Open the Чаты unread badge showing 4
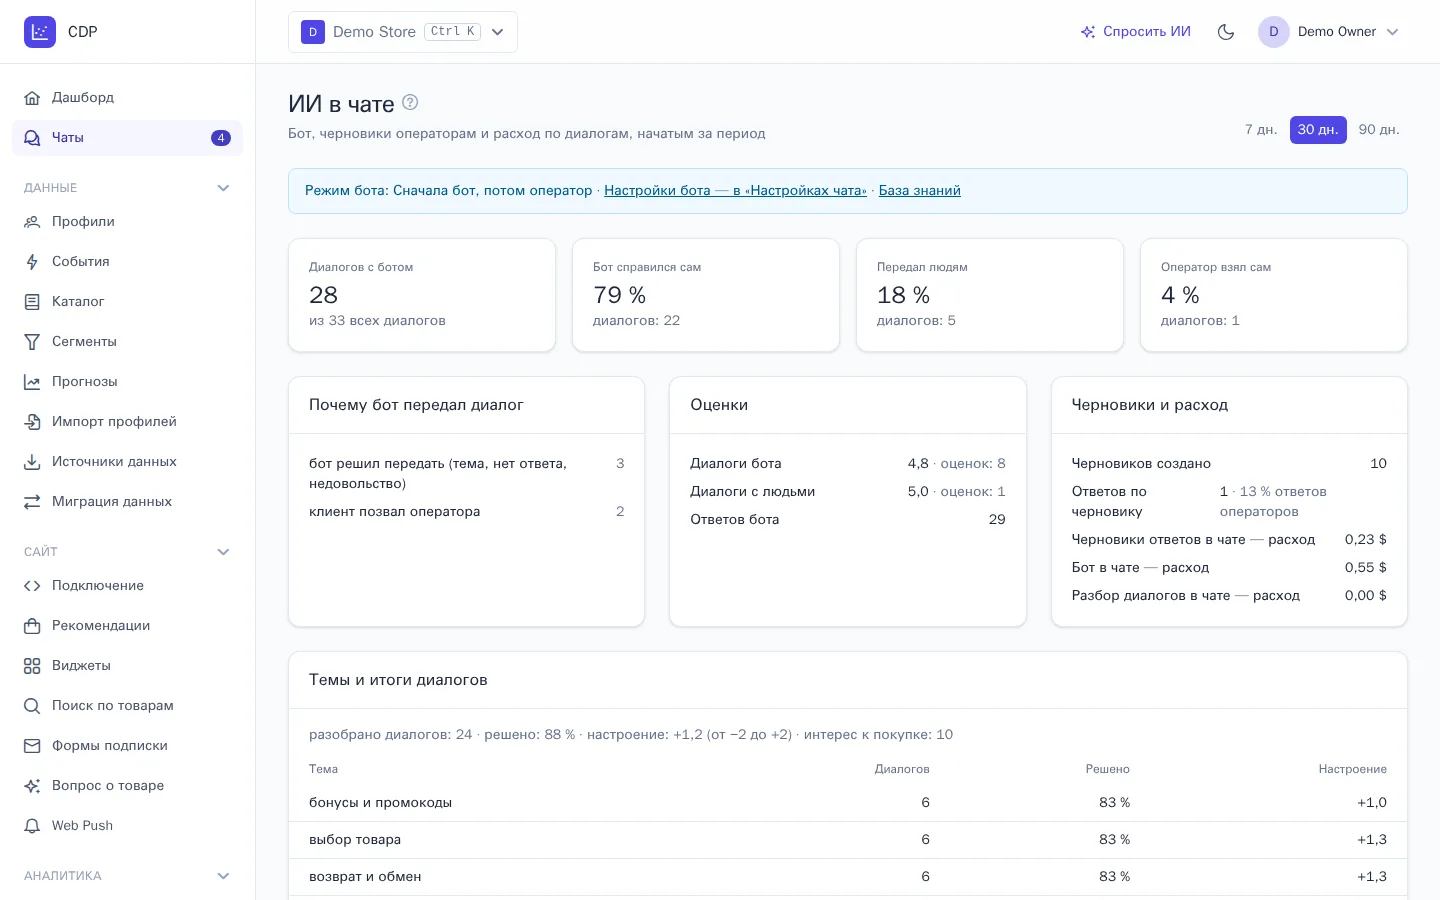The image size is (1440, 900). click(x=221, y=138)
